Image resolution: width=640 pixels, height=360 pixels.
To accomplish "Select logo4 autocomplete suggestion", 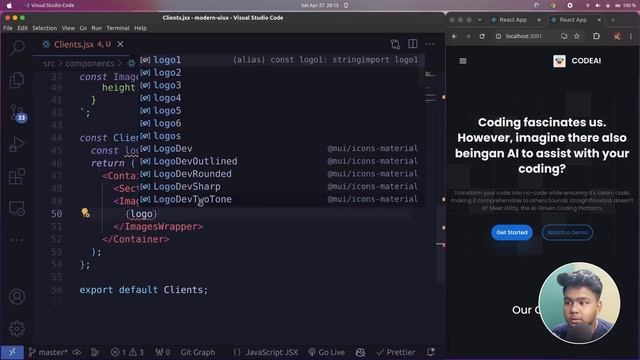I will pos(282,98).
